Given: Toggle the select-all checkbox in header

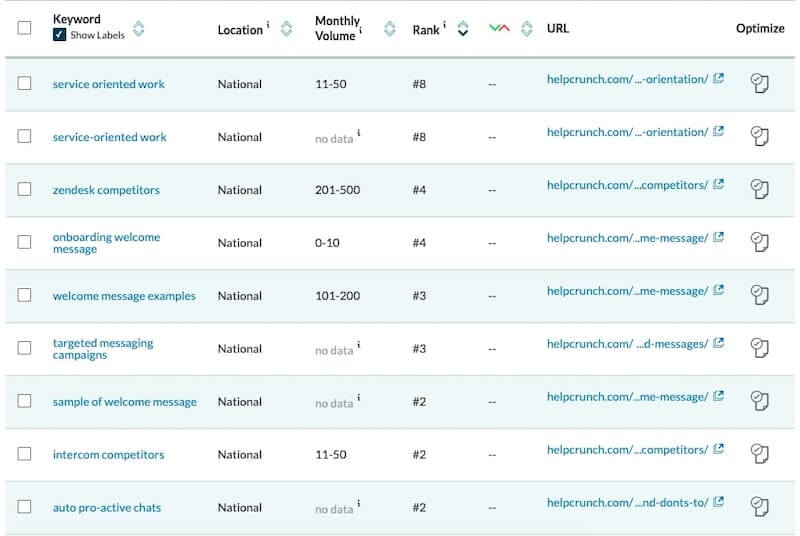Looking at the screenshot, I should [x=24, y=28].
